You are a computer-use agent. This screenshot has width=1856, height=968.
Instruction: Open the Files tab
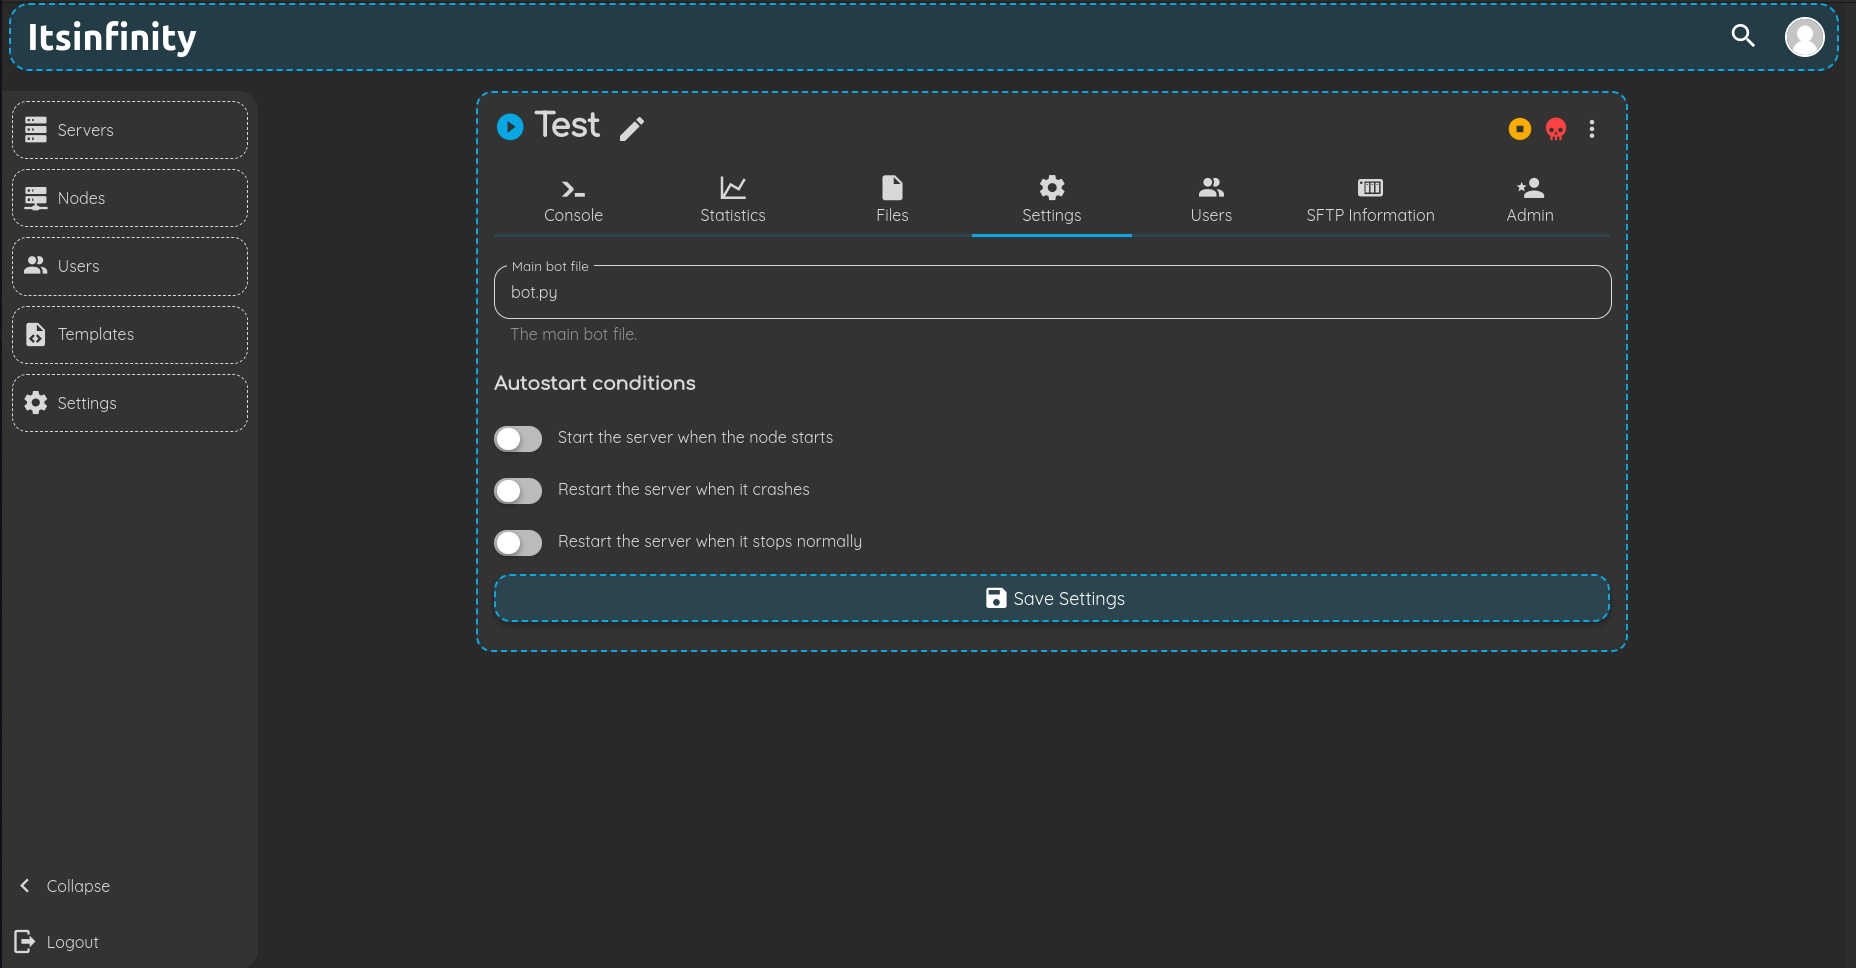(x=892, y=200)
